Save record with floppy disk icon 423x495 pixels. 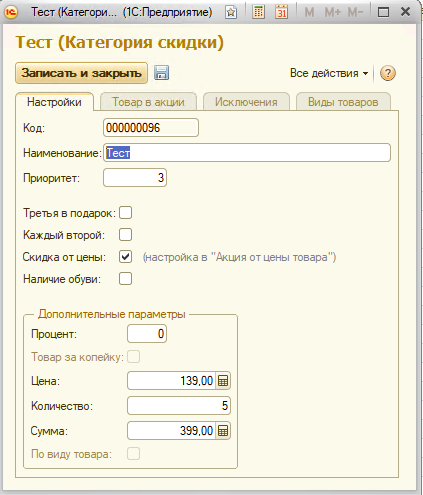(162, 73)
